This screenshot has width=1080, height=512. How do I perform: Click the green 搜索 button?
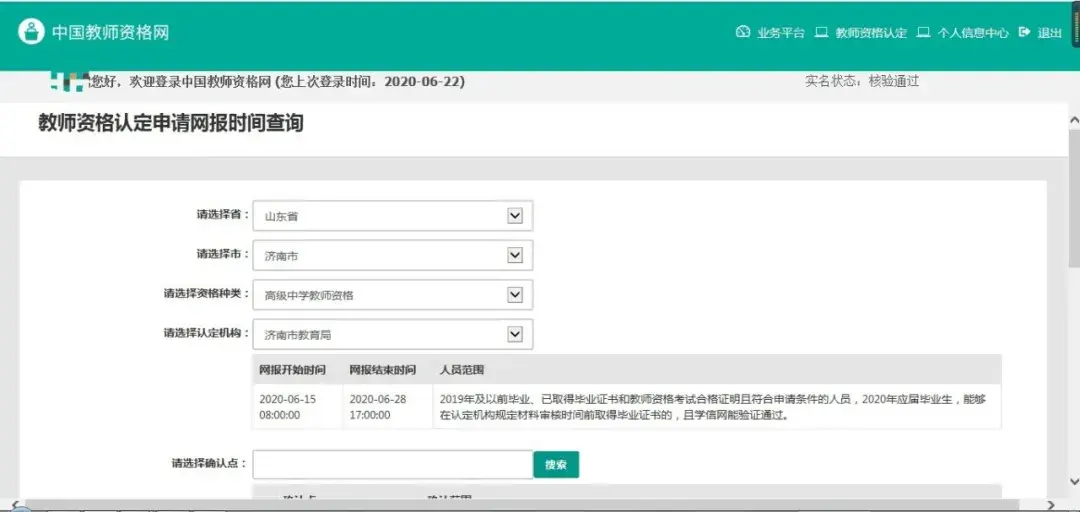tap(556, 464)
